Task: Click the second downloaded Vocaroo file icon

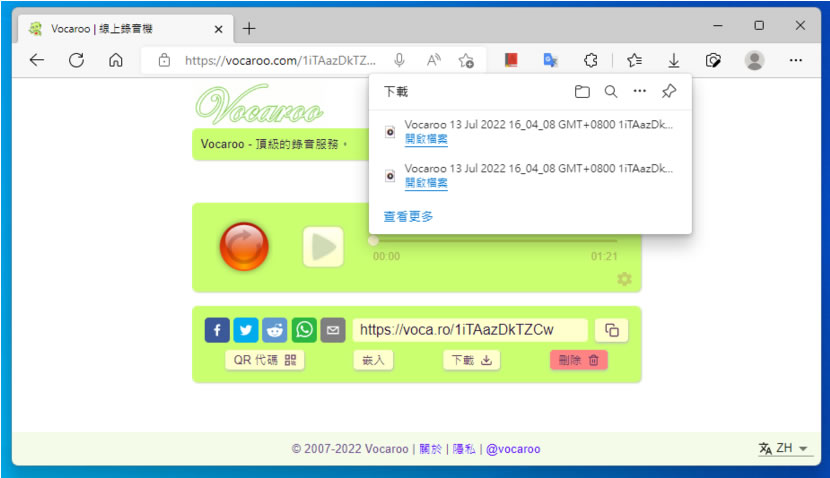Action: (x=390, y=176)
